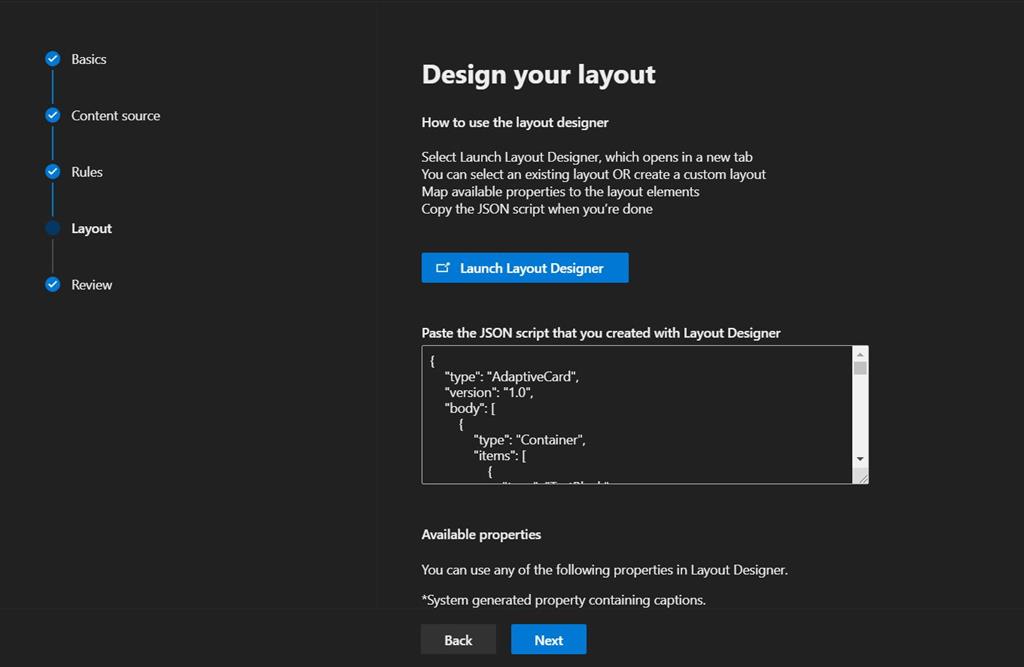Image resolution: width=1024 pixels, height=667 pixels.
Task: Navigate to the Rules step
Action: pos(87,171)
